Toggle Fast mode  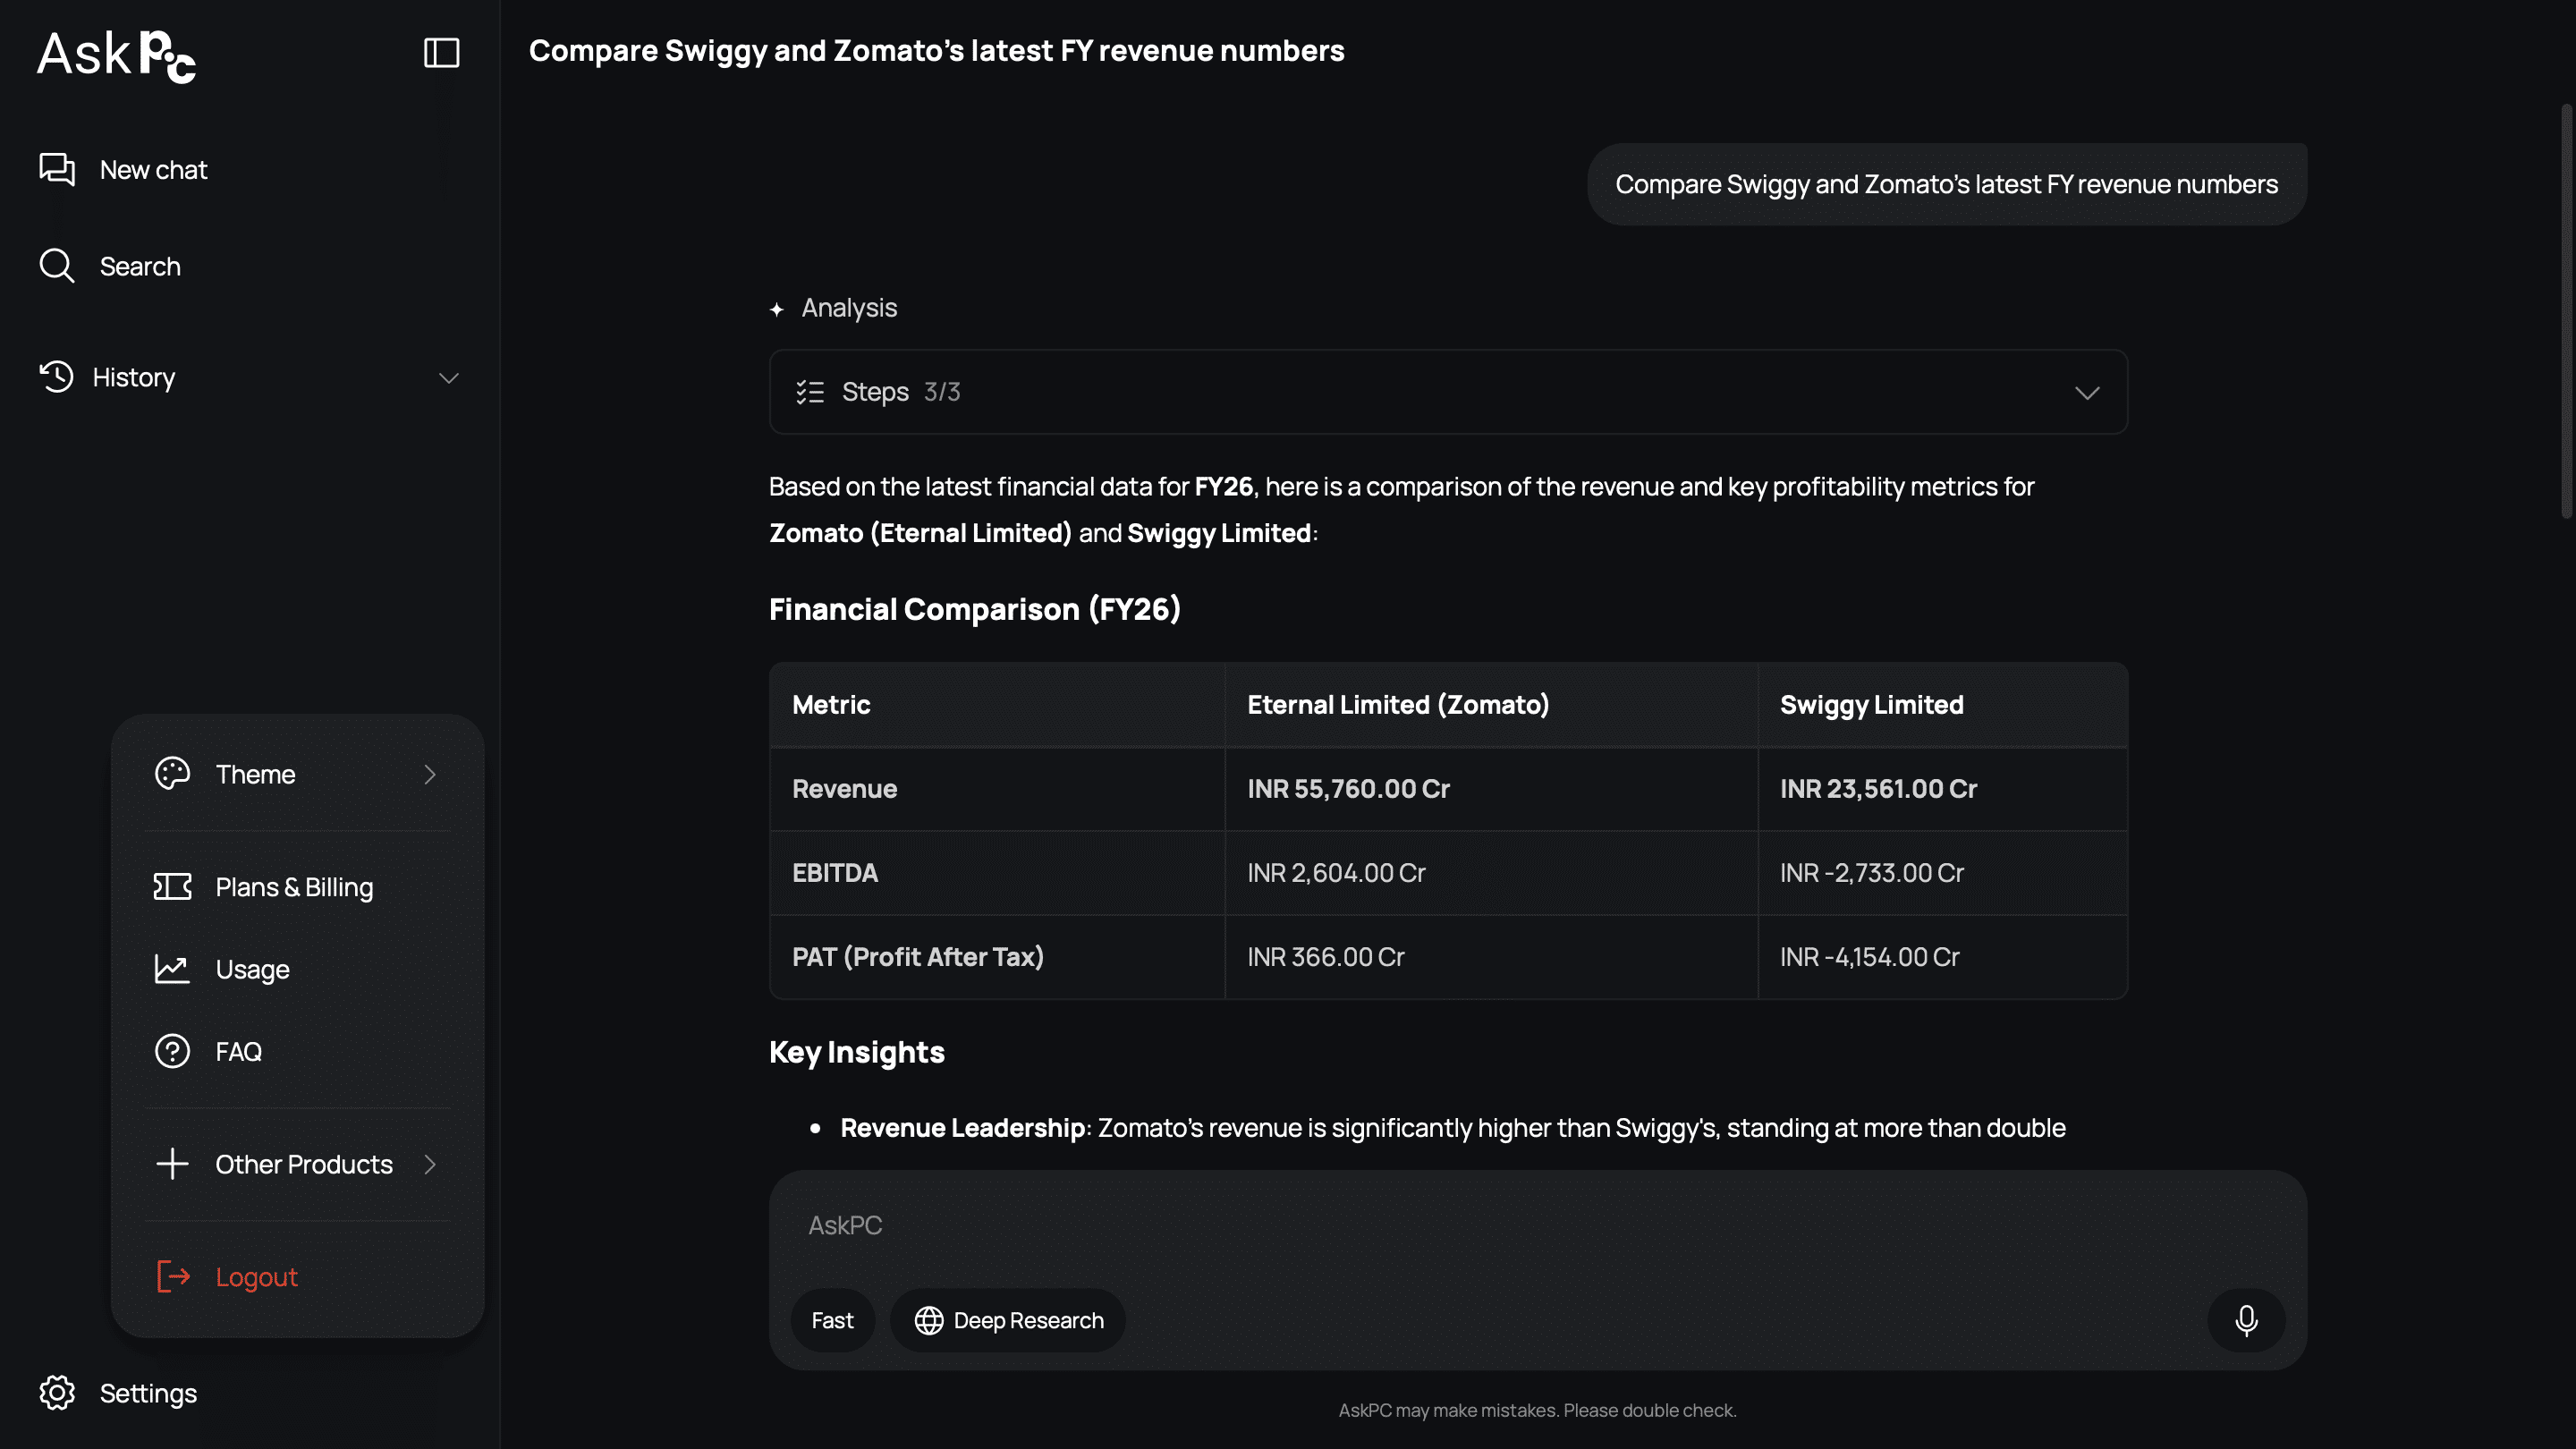pyautogui.click(x=832, y=1320)
